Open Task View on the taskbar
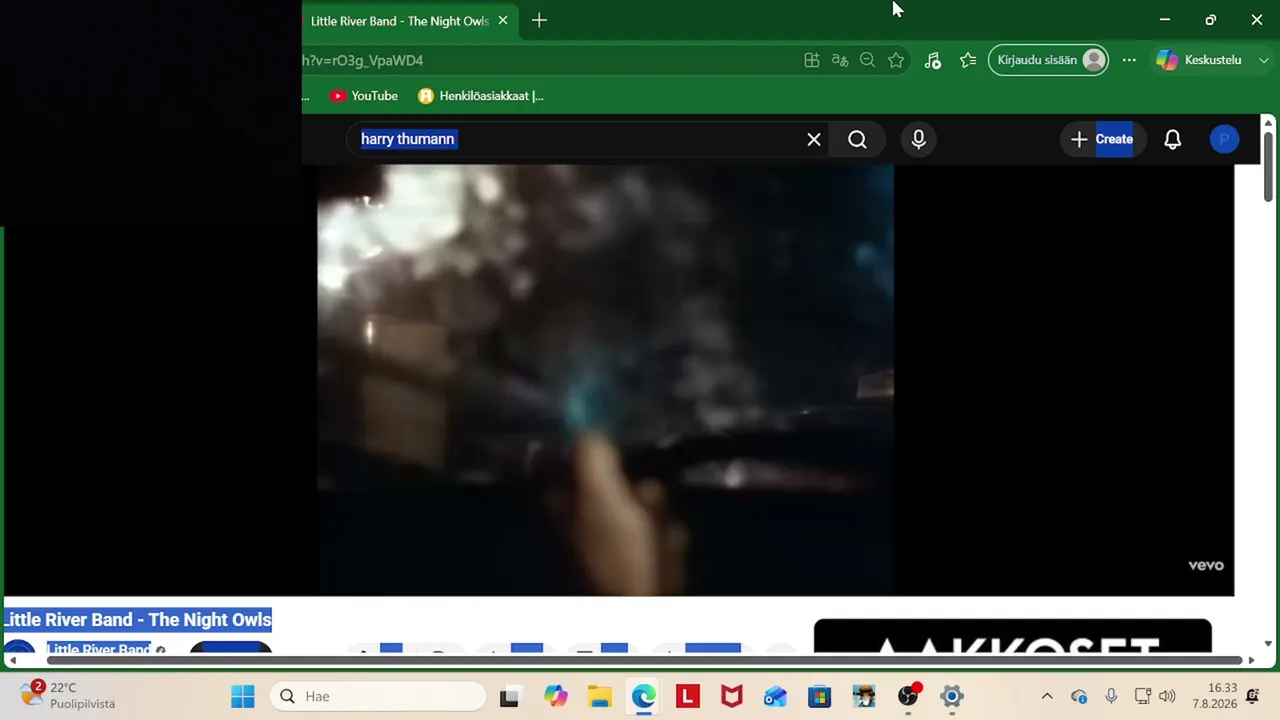 (509, 696)
